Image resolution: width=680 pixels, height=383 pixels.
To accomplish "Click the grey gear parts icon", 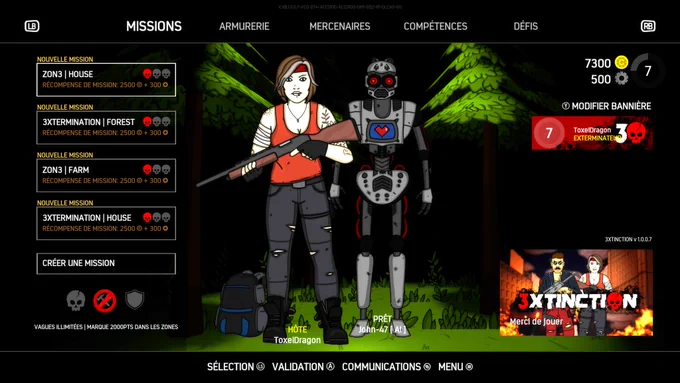I will 621,79.
